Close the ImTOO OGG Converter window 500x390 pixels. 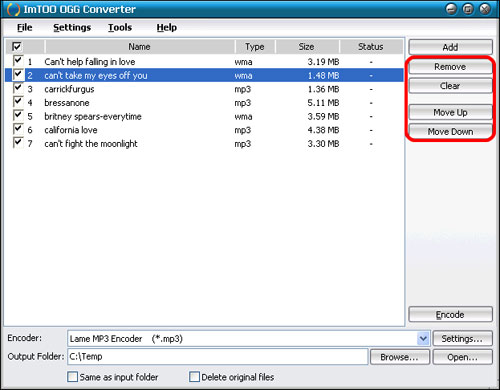tap(485, 9)
